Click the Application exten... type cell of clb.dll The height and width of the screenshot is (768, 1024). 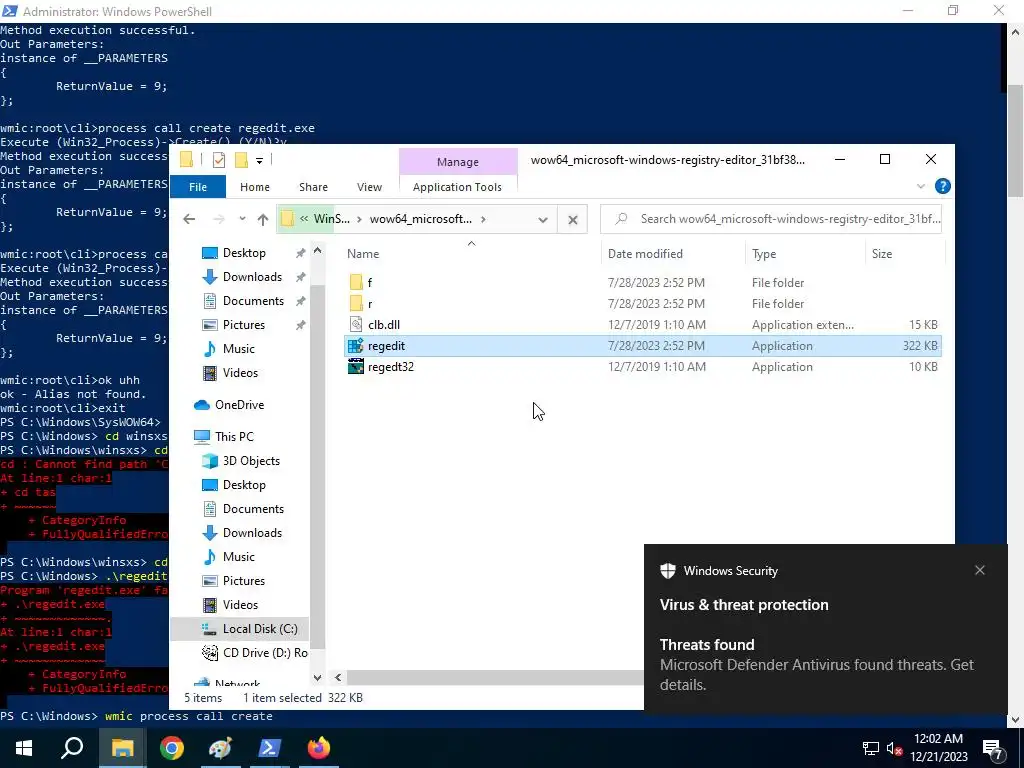point(803,325)
